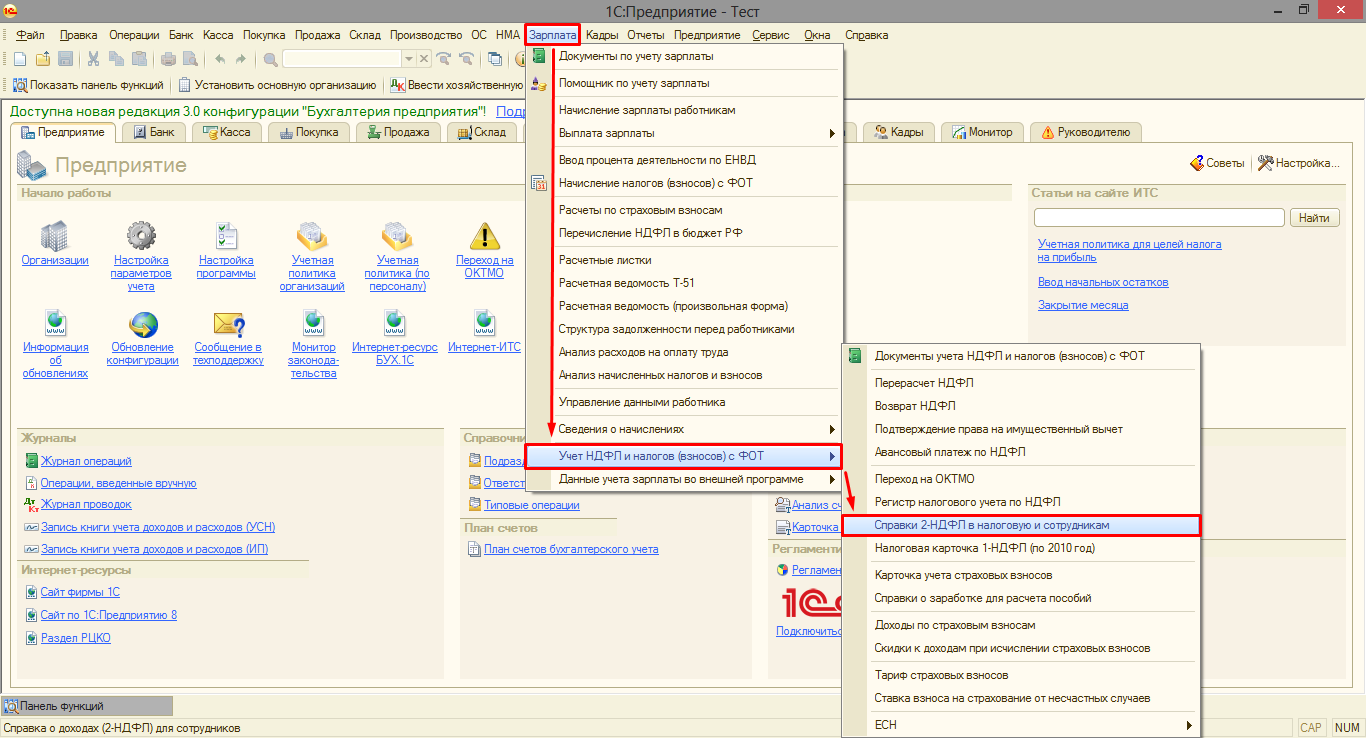Open Ввод начальных остатков link
Screen dimensions: 1366x738
click(x=1103, y=282)
